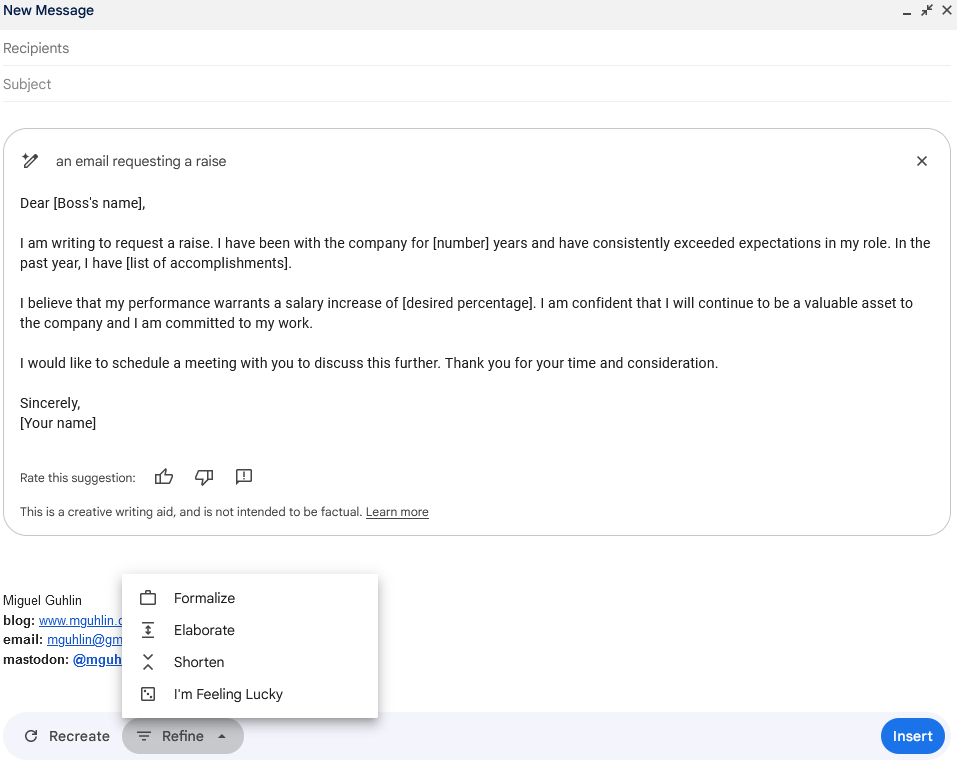Click the Formalize briefcase icon
The height and width of the screenshot is (764, 957).
pos(148,598)
